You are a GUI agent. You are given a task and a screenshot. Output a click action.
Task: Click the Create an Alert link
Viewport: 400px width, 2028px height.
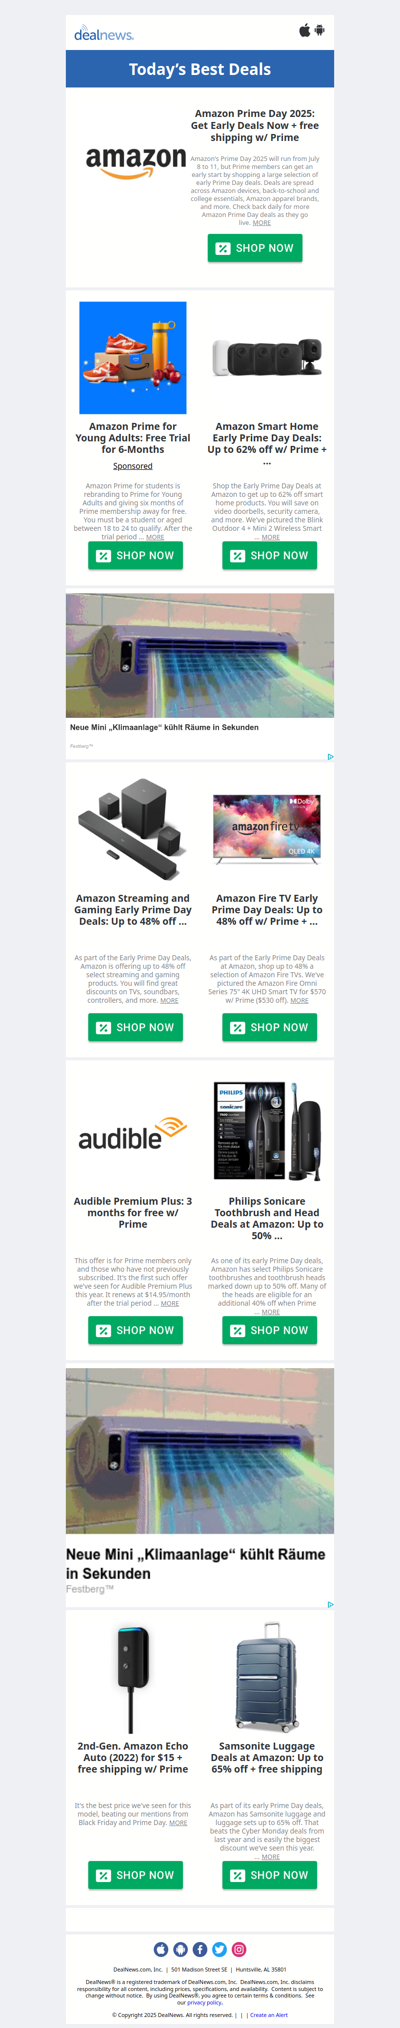[x=268, y=2015]
